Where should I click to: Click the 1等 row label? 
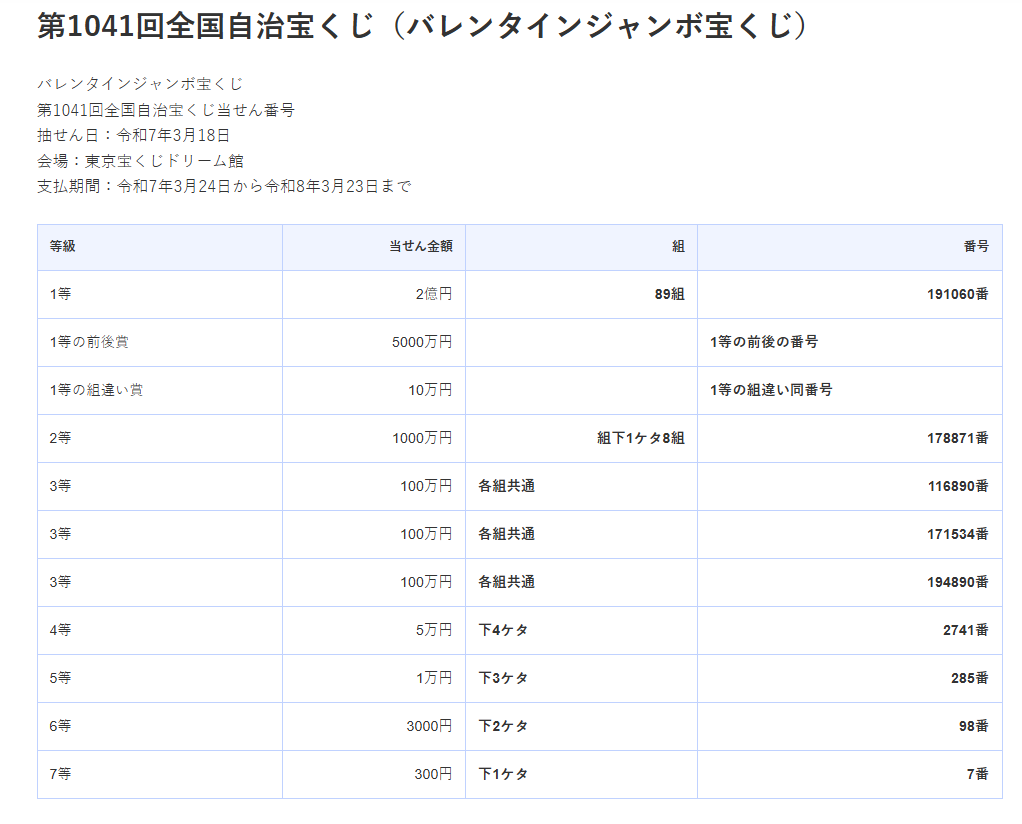click(x=61, y=294)
